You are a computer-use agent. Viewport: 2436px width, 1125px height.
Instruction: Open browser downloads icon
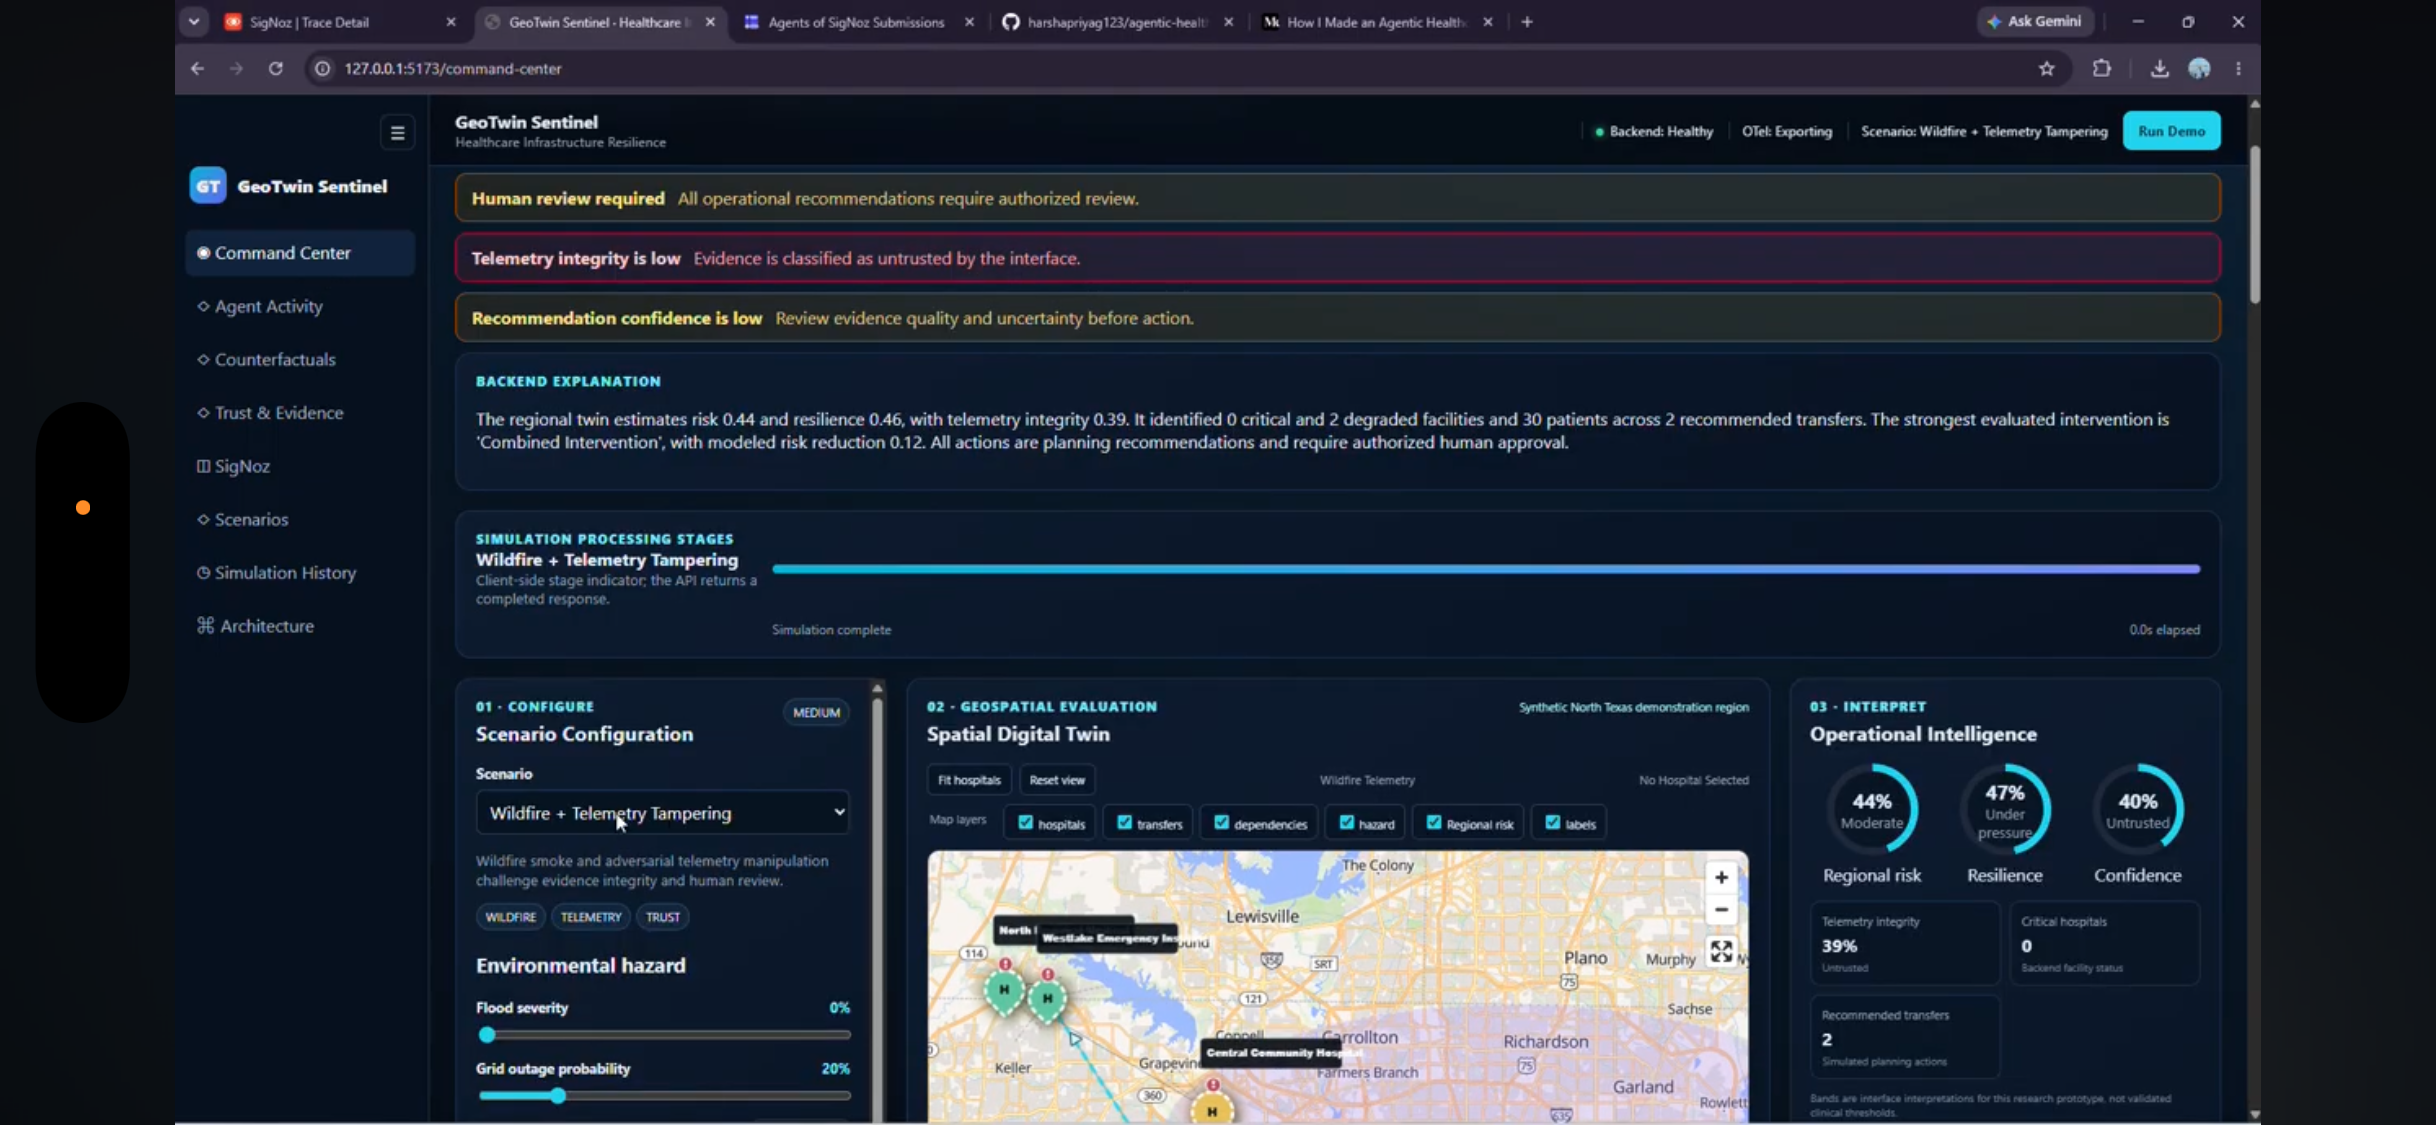pyautogui.click(x=2160, y=68)
